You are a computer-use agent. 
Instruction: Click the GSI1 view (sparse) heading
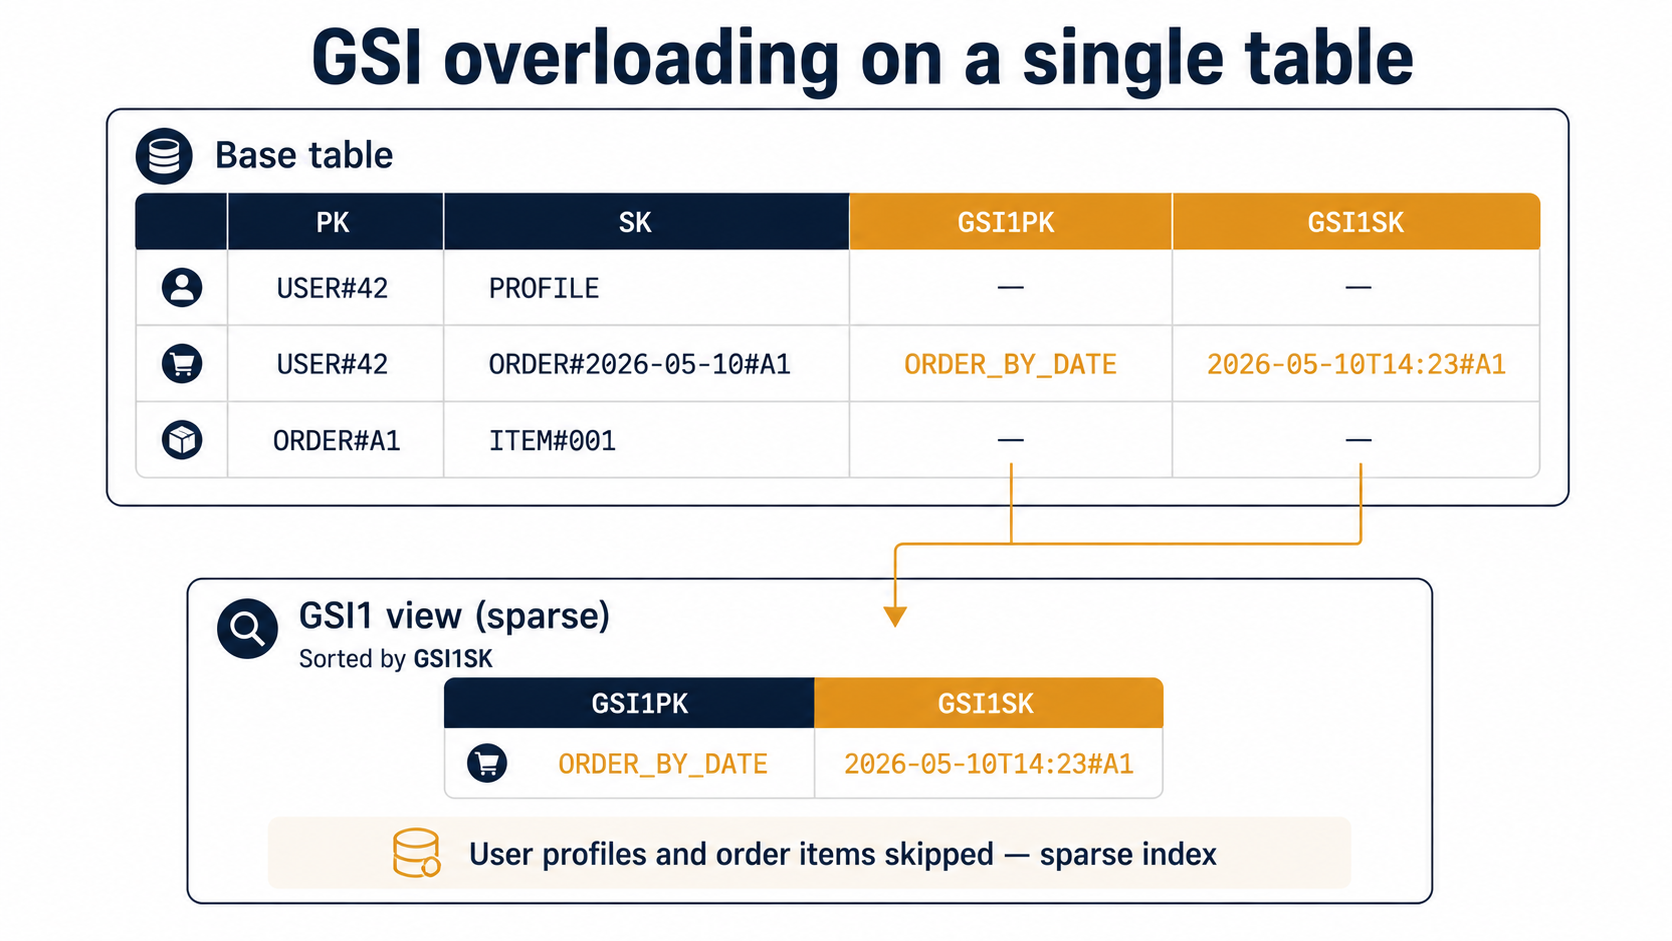454,616
